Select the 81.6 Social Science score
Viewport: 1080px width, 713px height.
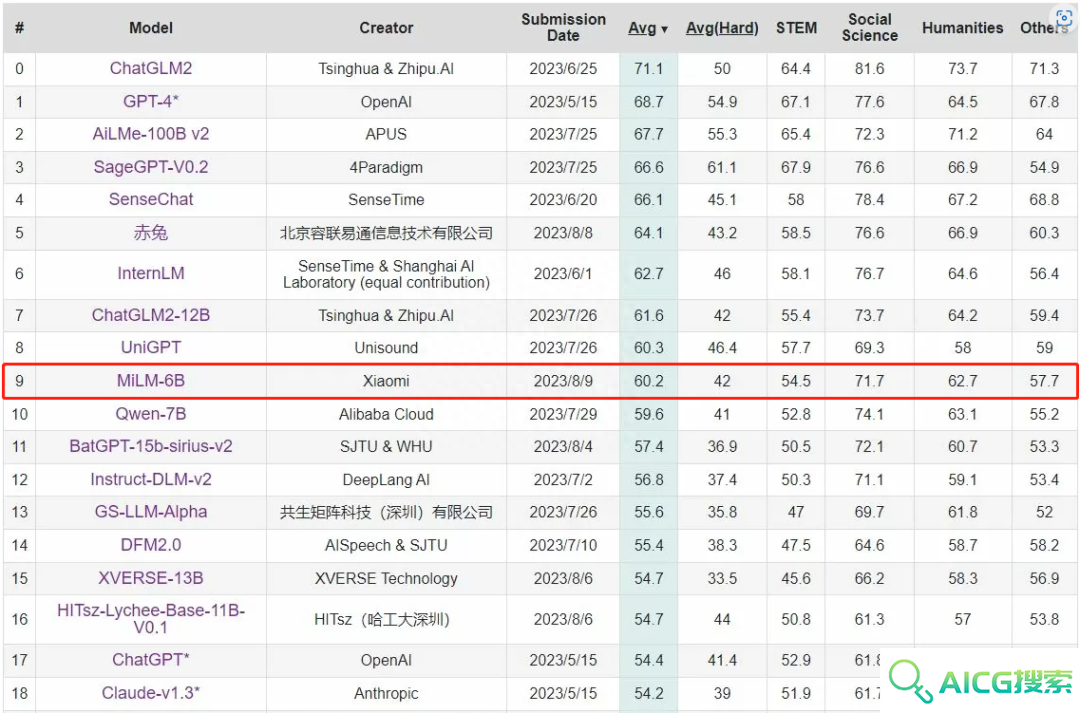pos(870,68)
